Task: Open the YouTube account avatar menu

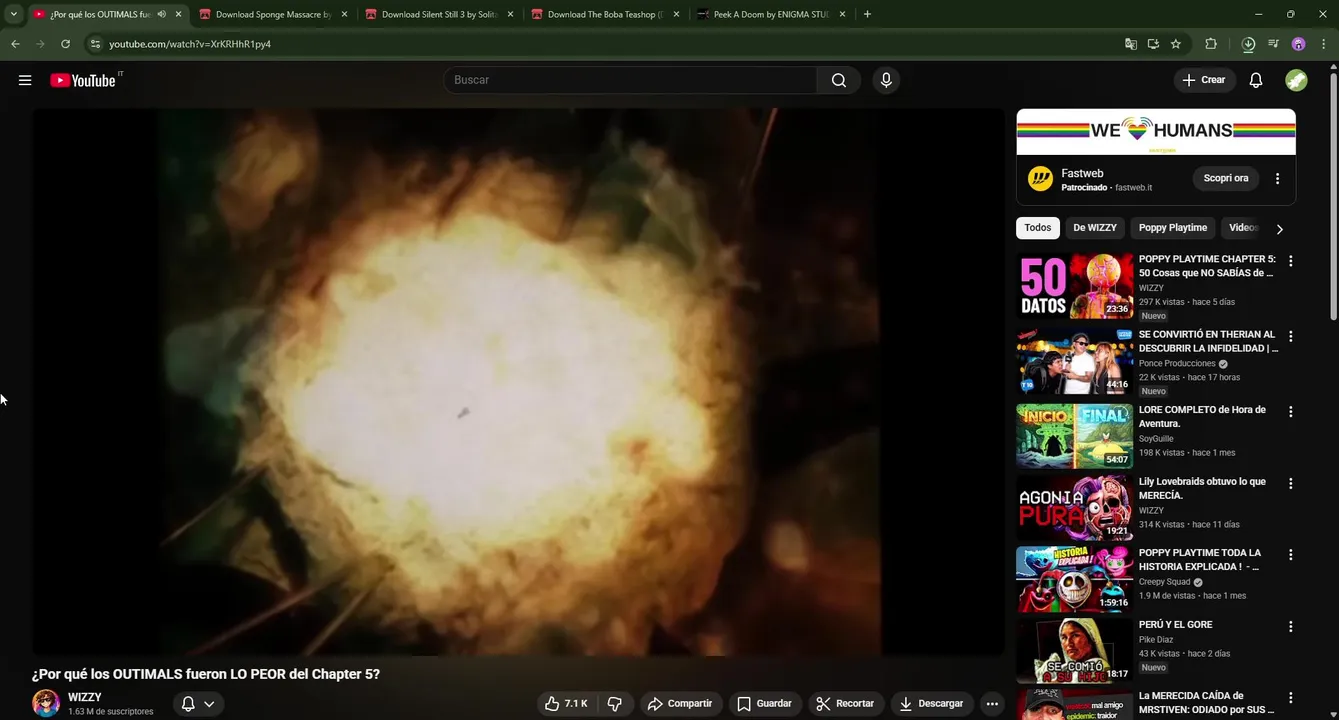Action: pyautogui.click(x=1296, y=80)
